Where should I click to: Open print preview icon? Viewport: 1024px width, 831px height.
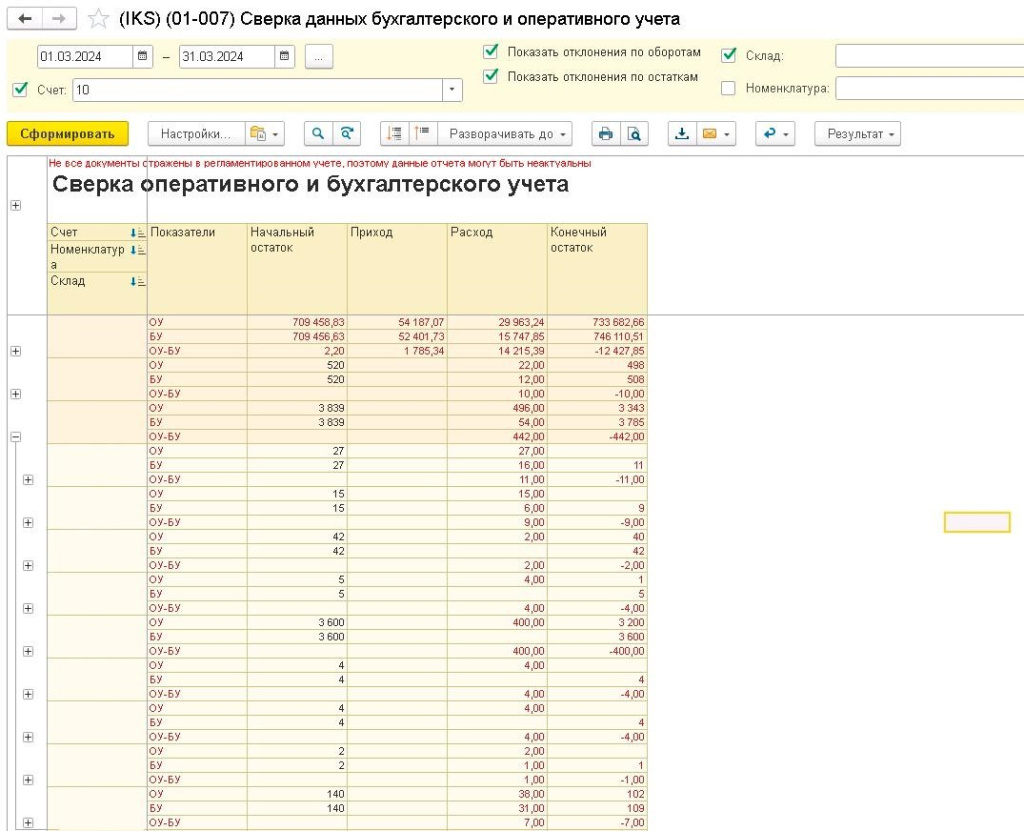(x=633, y=134)
